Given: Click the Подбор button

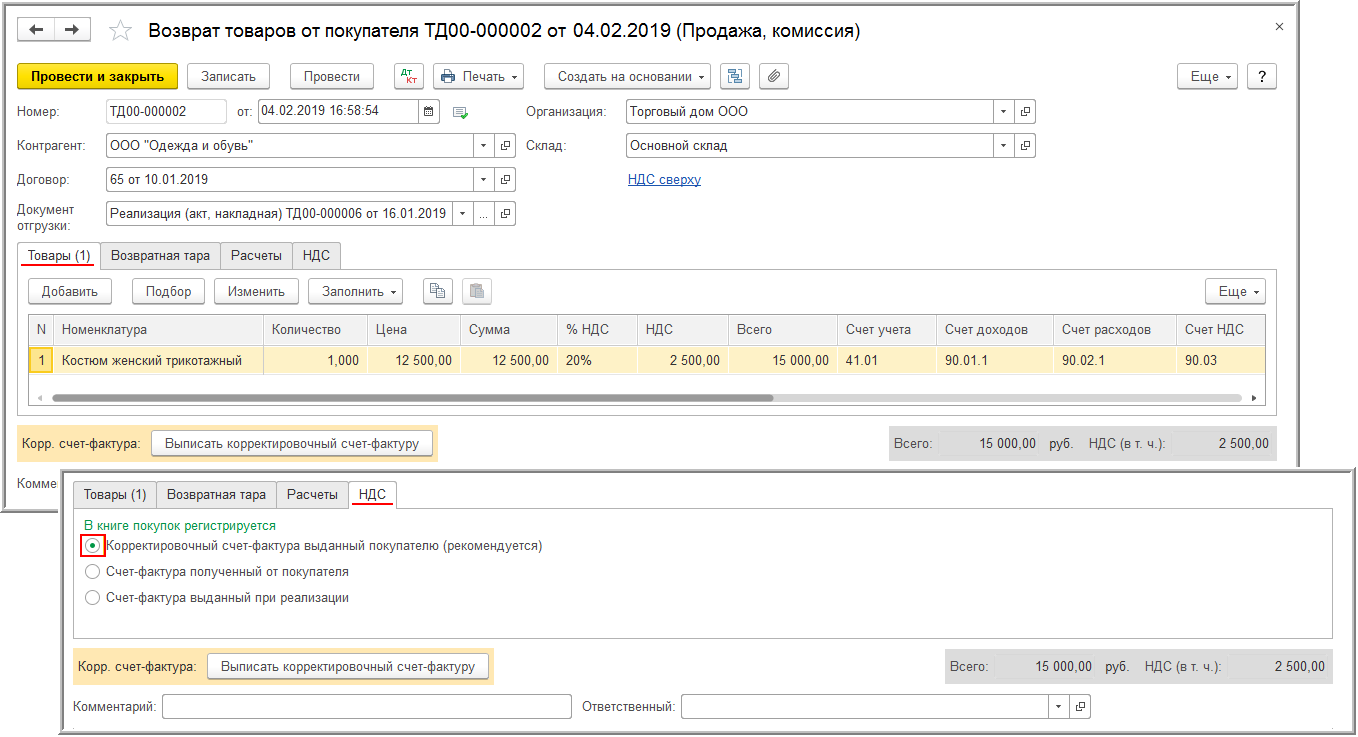Looking at the screenshot, I should [168, 291].
